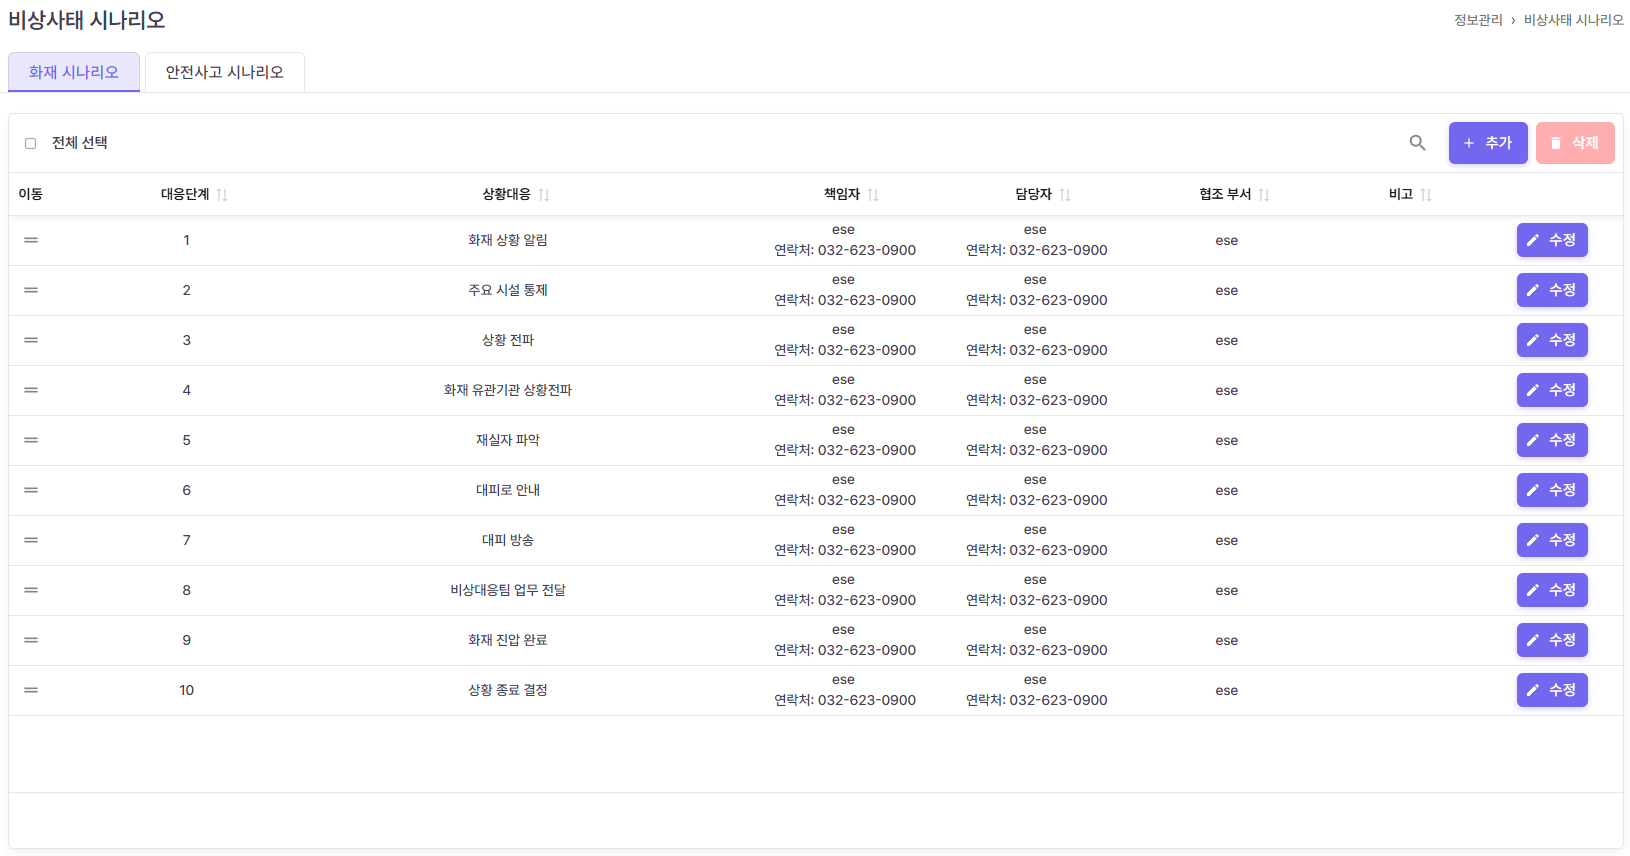Edit the 재실자 파악 row
The image size is (1630, 856).
pos(1551,440)
